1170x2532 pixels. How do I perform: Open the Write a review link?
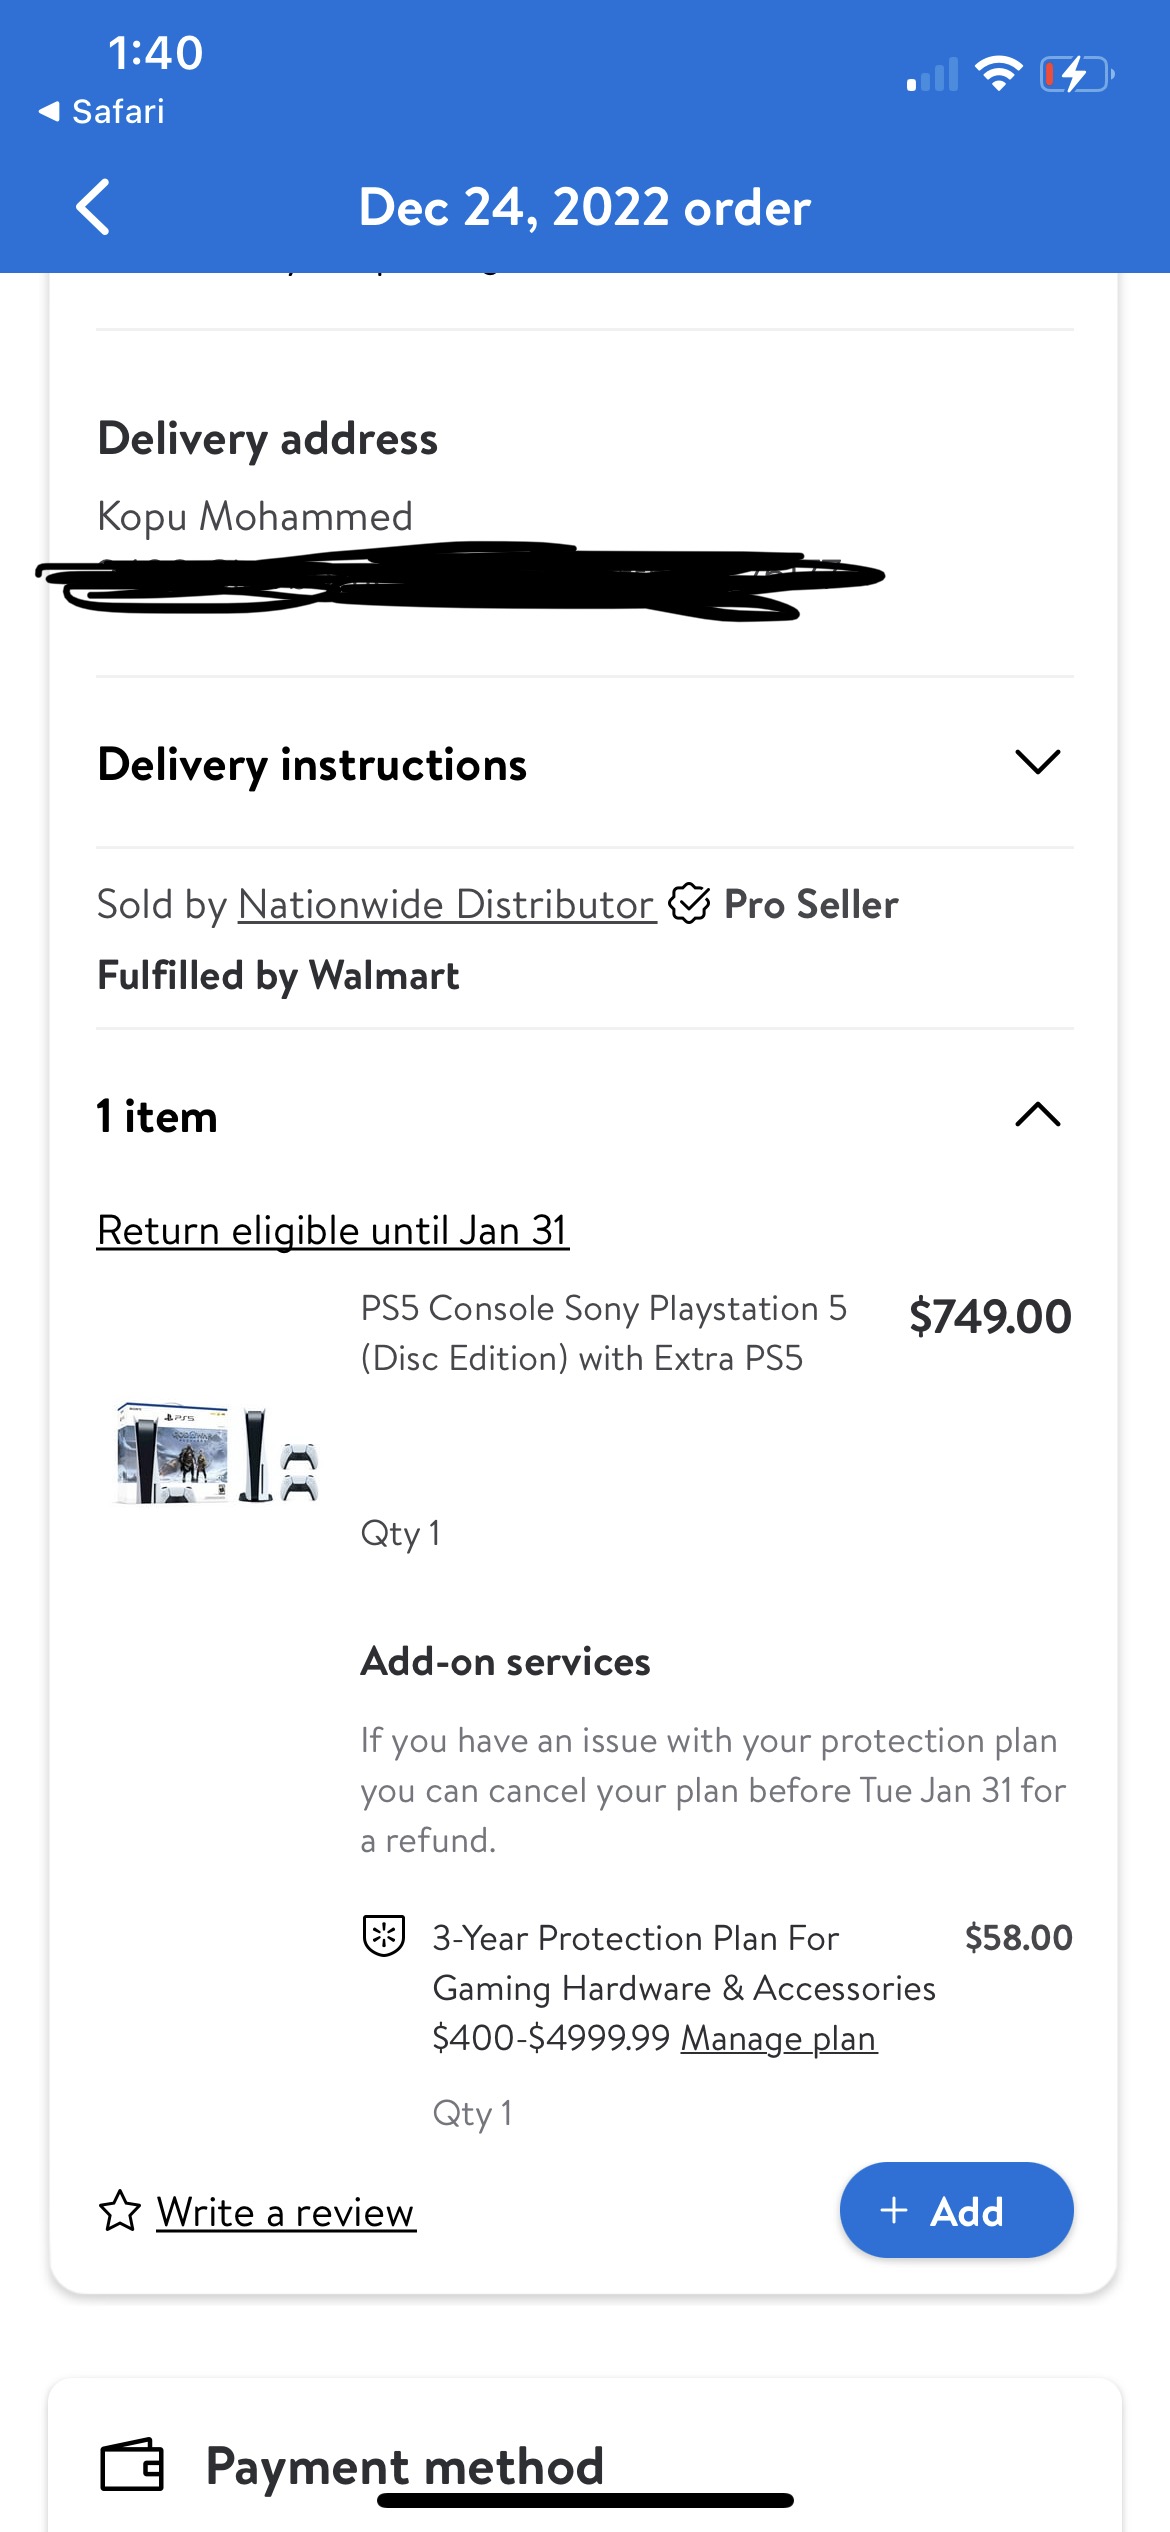point(285,2212)
